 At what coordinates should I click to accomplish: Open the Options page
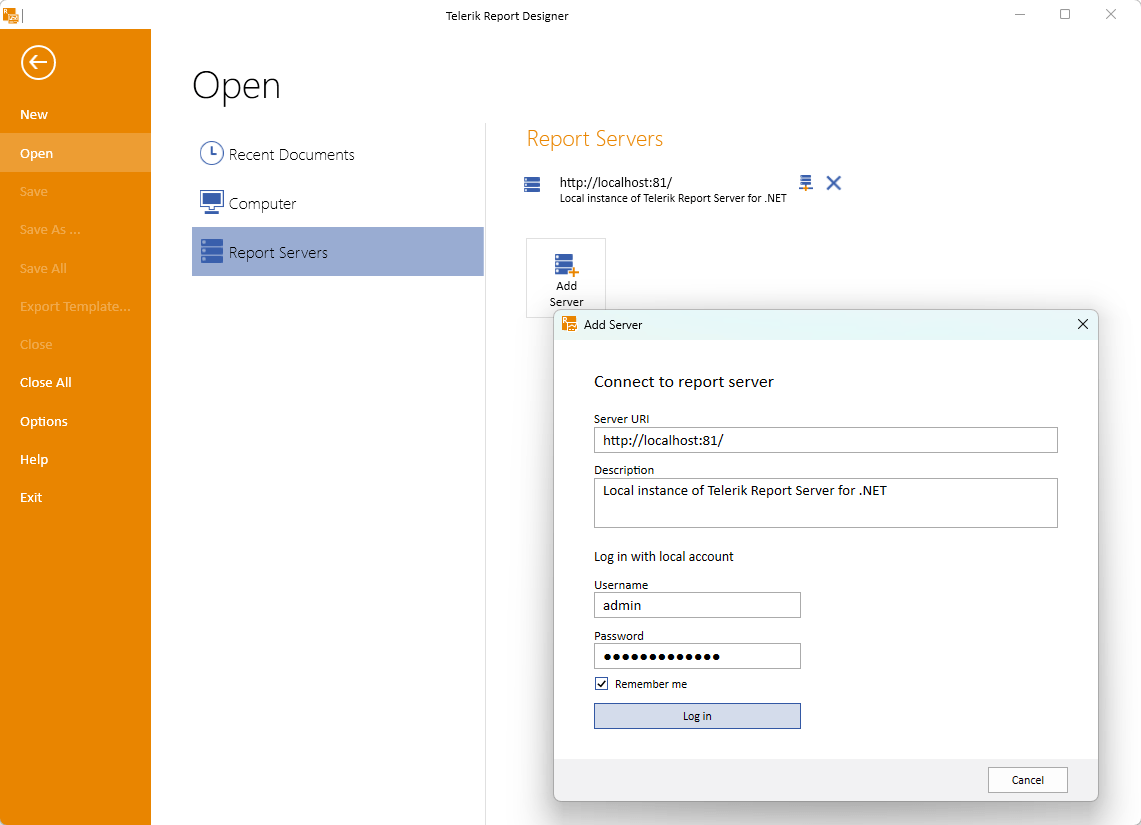click(44, 421)
